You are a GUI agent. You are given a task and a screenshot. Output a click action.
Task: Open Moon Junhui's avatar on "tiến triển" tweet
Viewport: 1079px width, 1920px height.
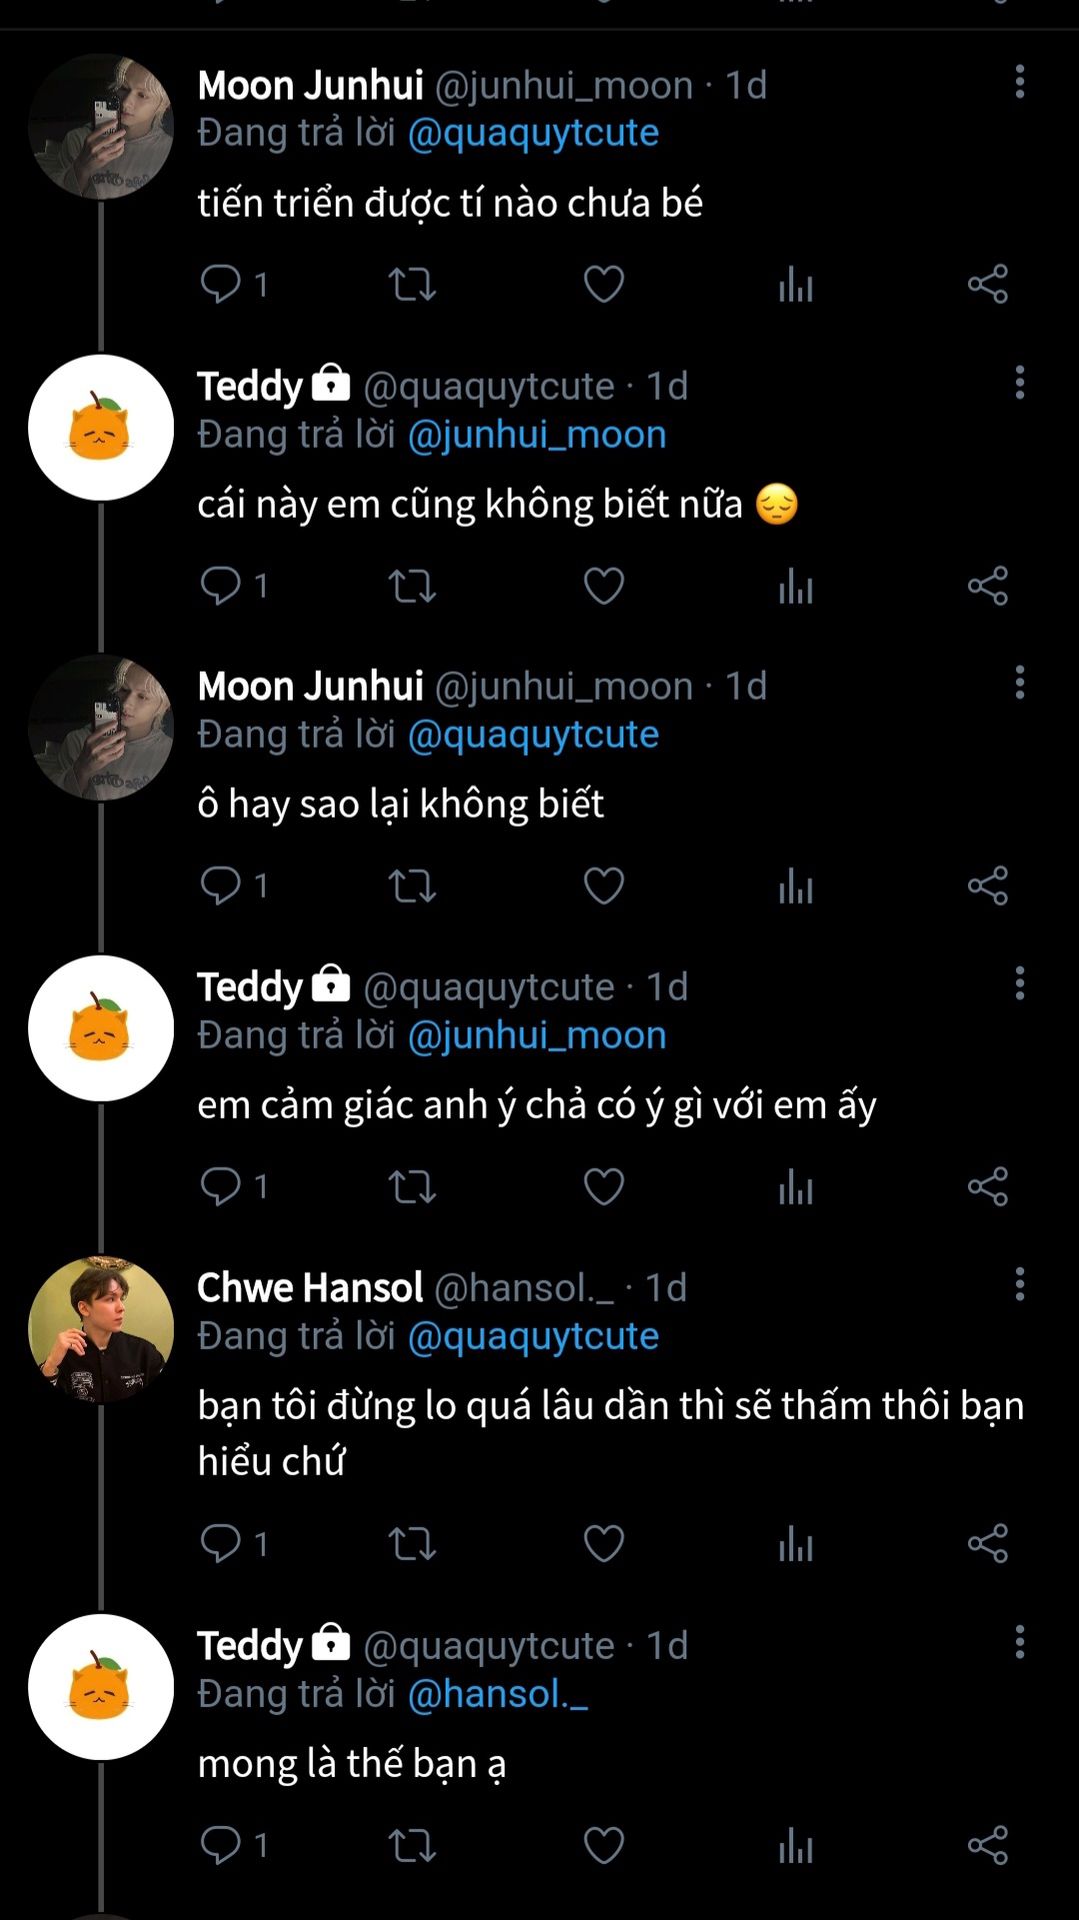101,127
